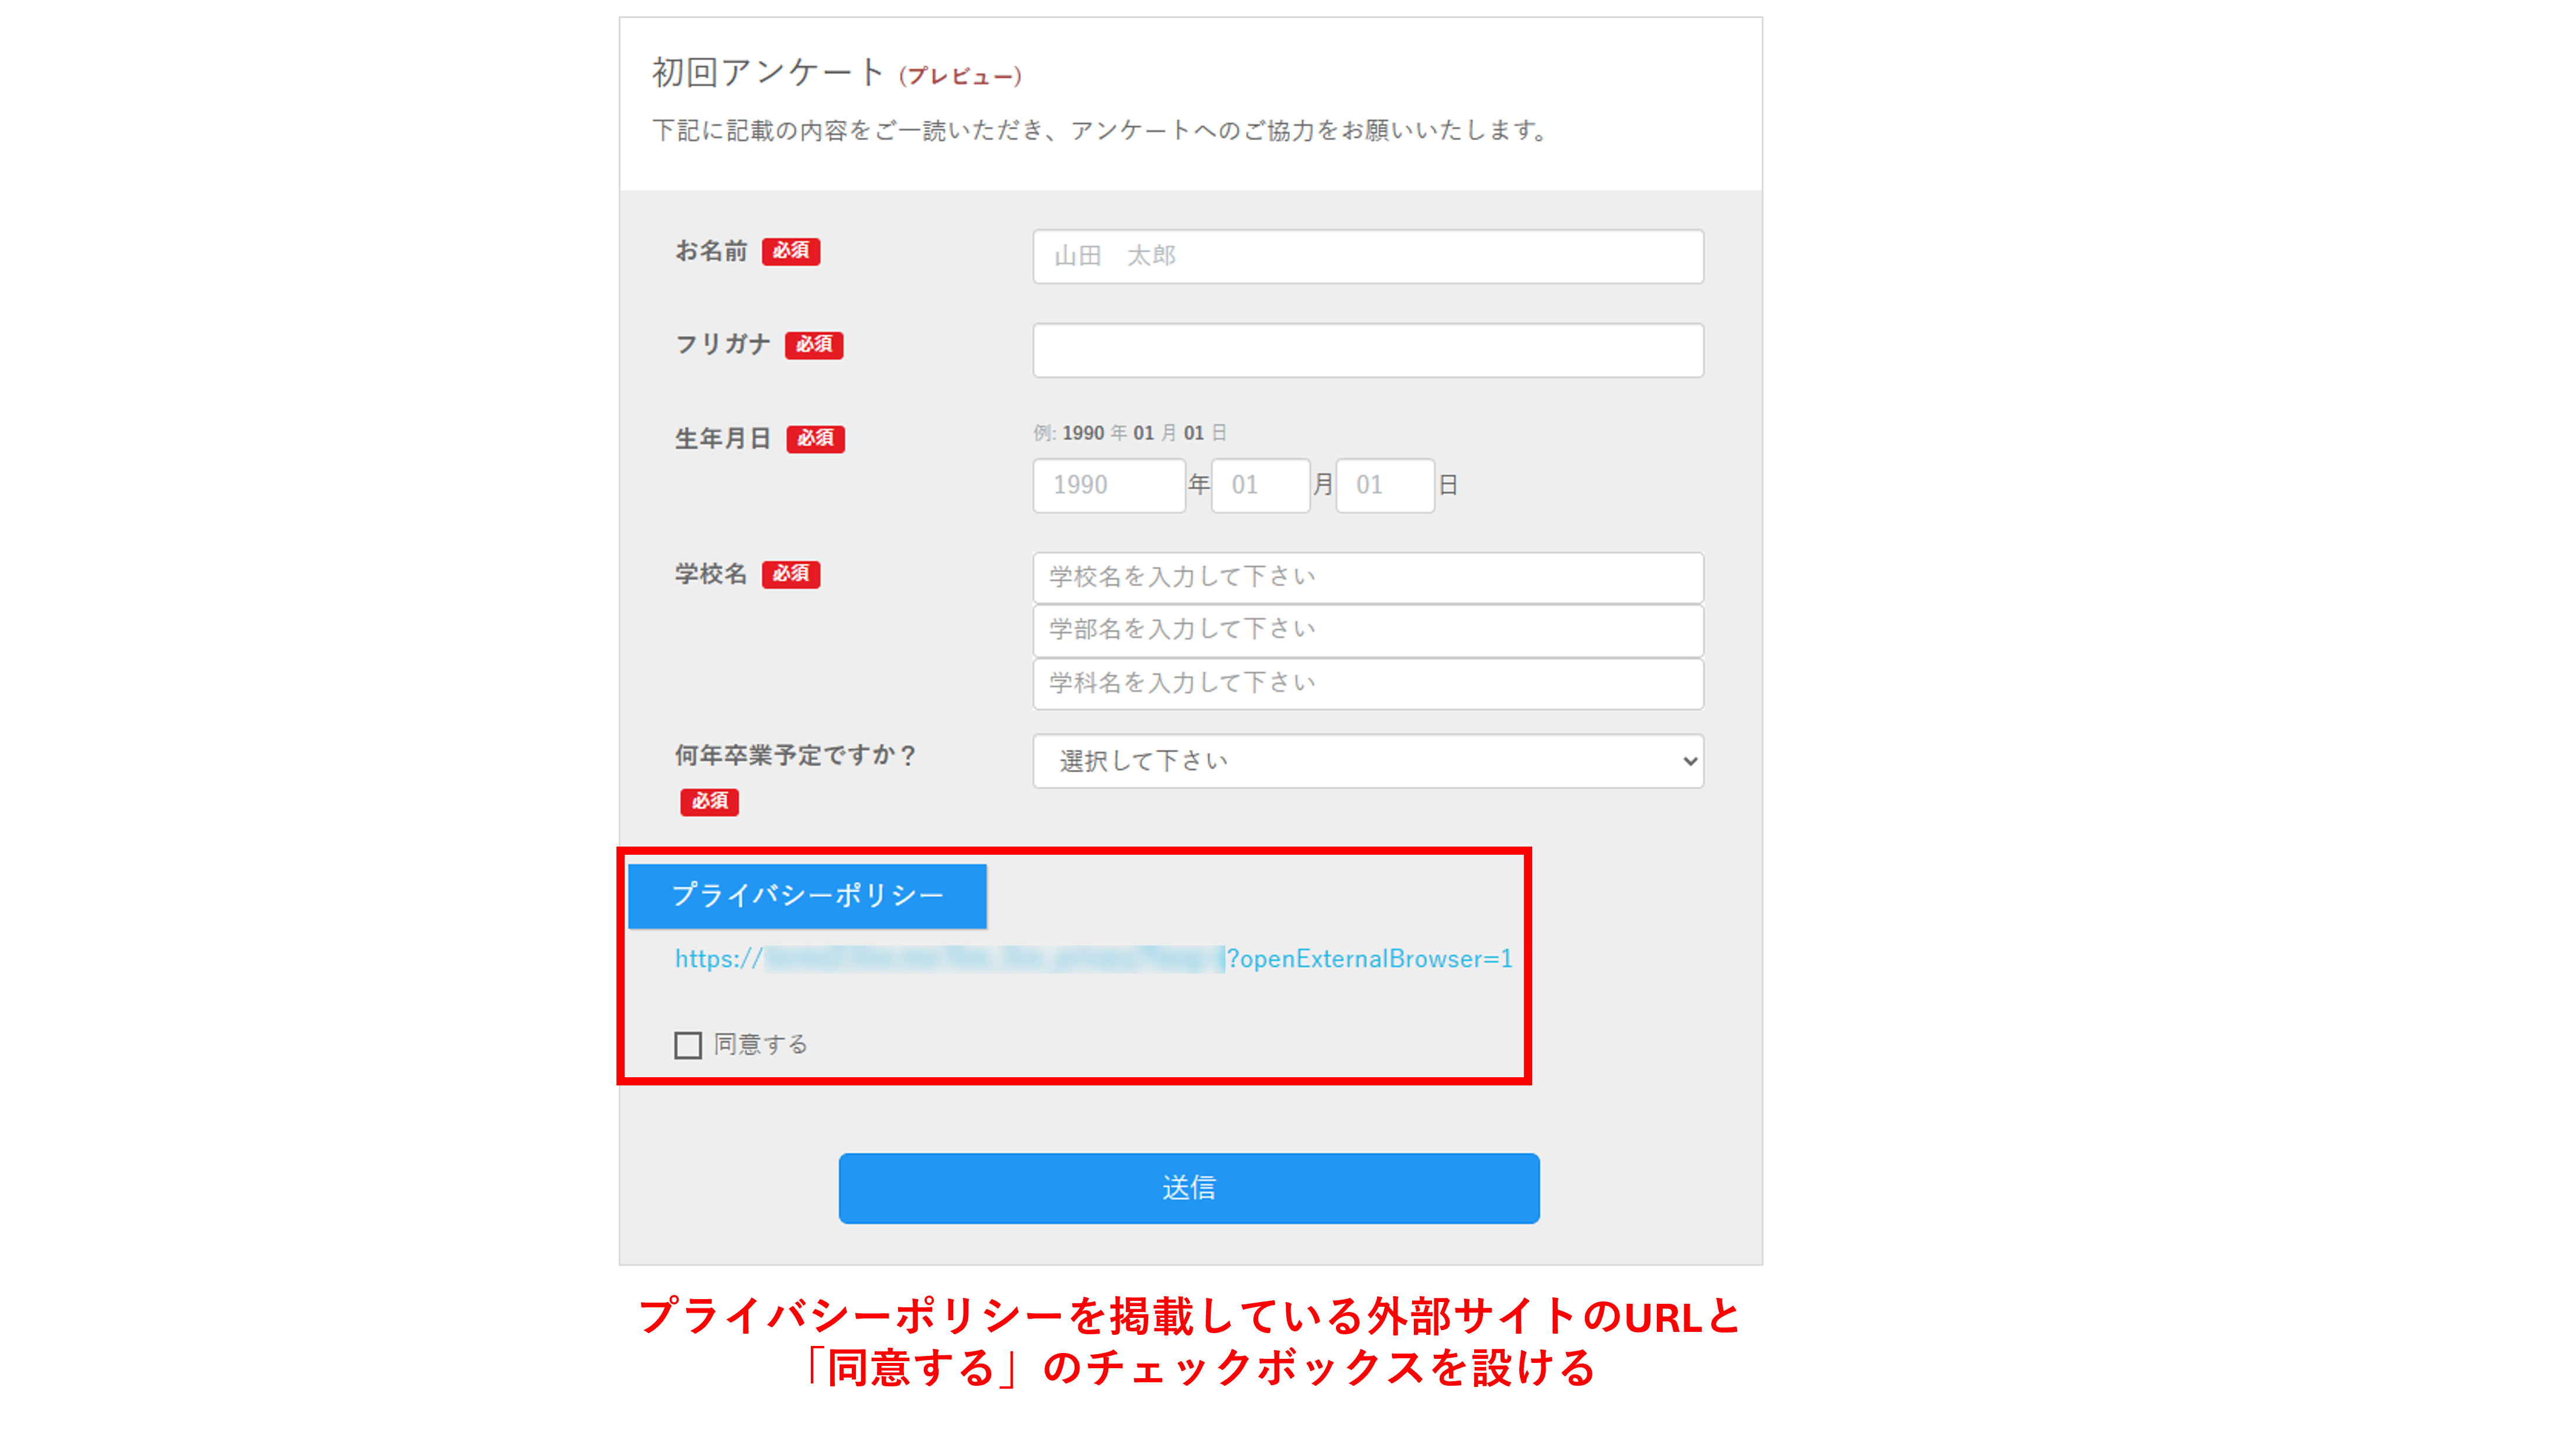This screenshot has width=2576, height=1449.
Task: Click the survey description text under the title
Action: (x=1102, y=130)
